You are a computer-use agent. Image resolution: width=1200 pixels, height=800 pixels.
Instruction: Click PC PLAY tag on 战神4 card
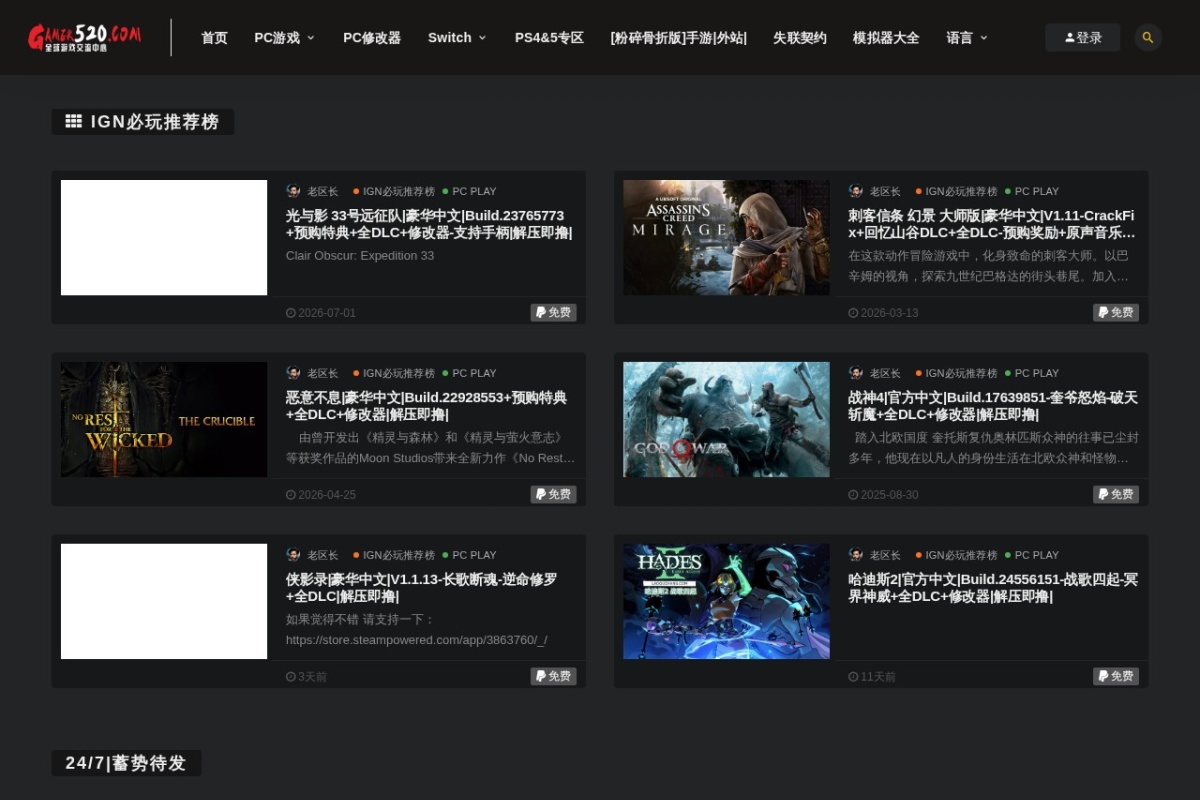pos(1032,373)
